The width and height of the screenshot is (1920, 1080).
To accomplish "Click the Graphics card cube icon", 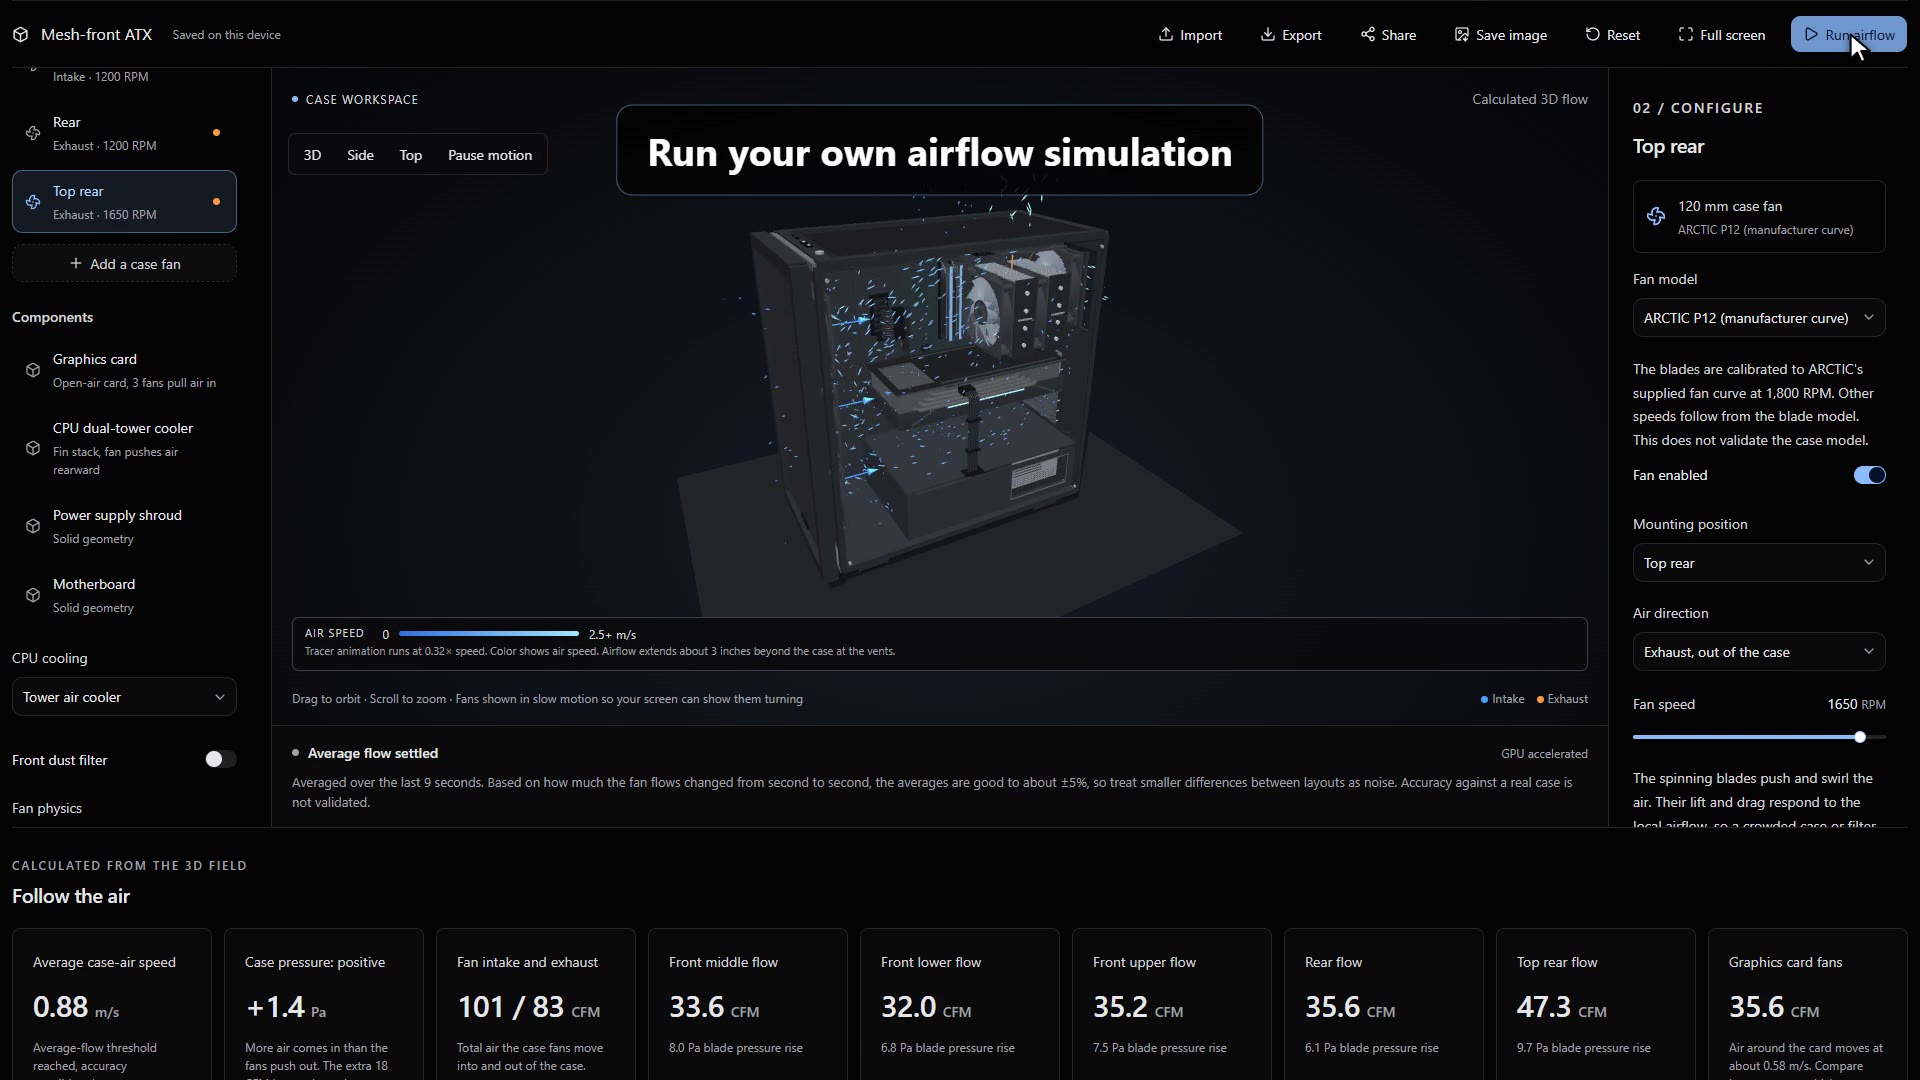I will (x=33, y=370).
